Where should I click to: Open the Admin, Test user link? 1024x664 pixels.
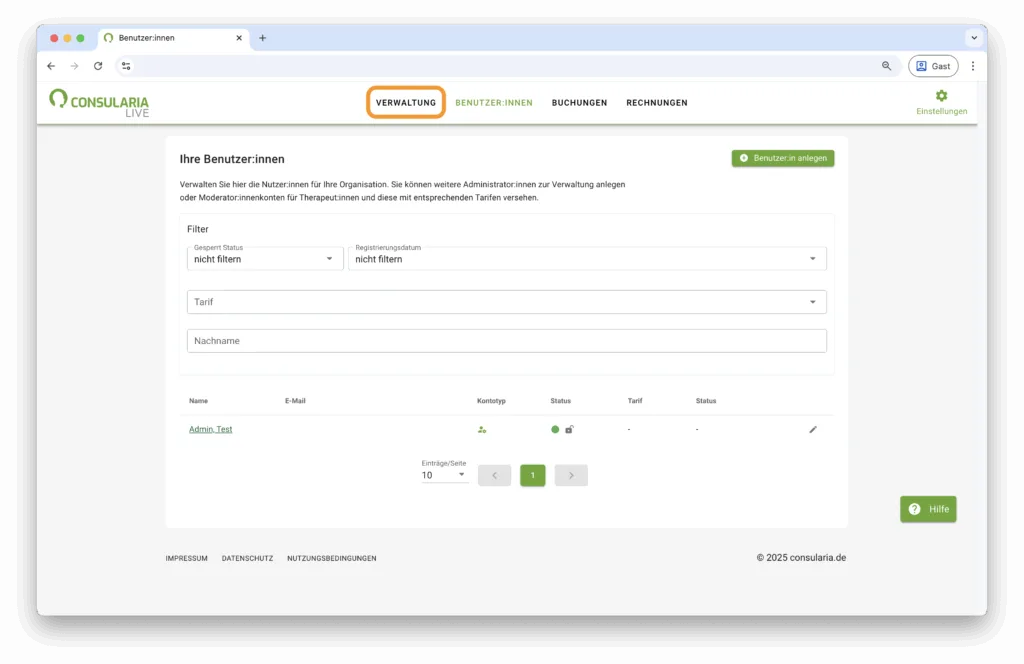tap(210, 429)
